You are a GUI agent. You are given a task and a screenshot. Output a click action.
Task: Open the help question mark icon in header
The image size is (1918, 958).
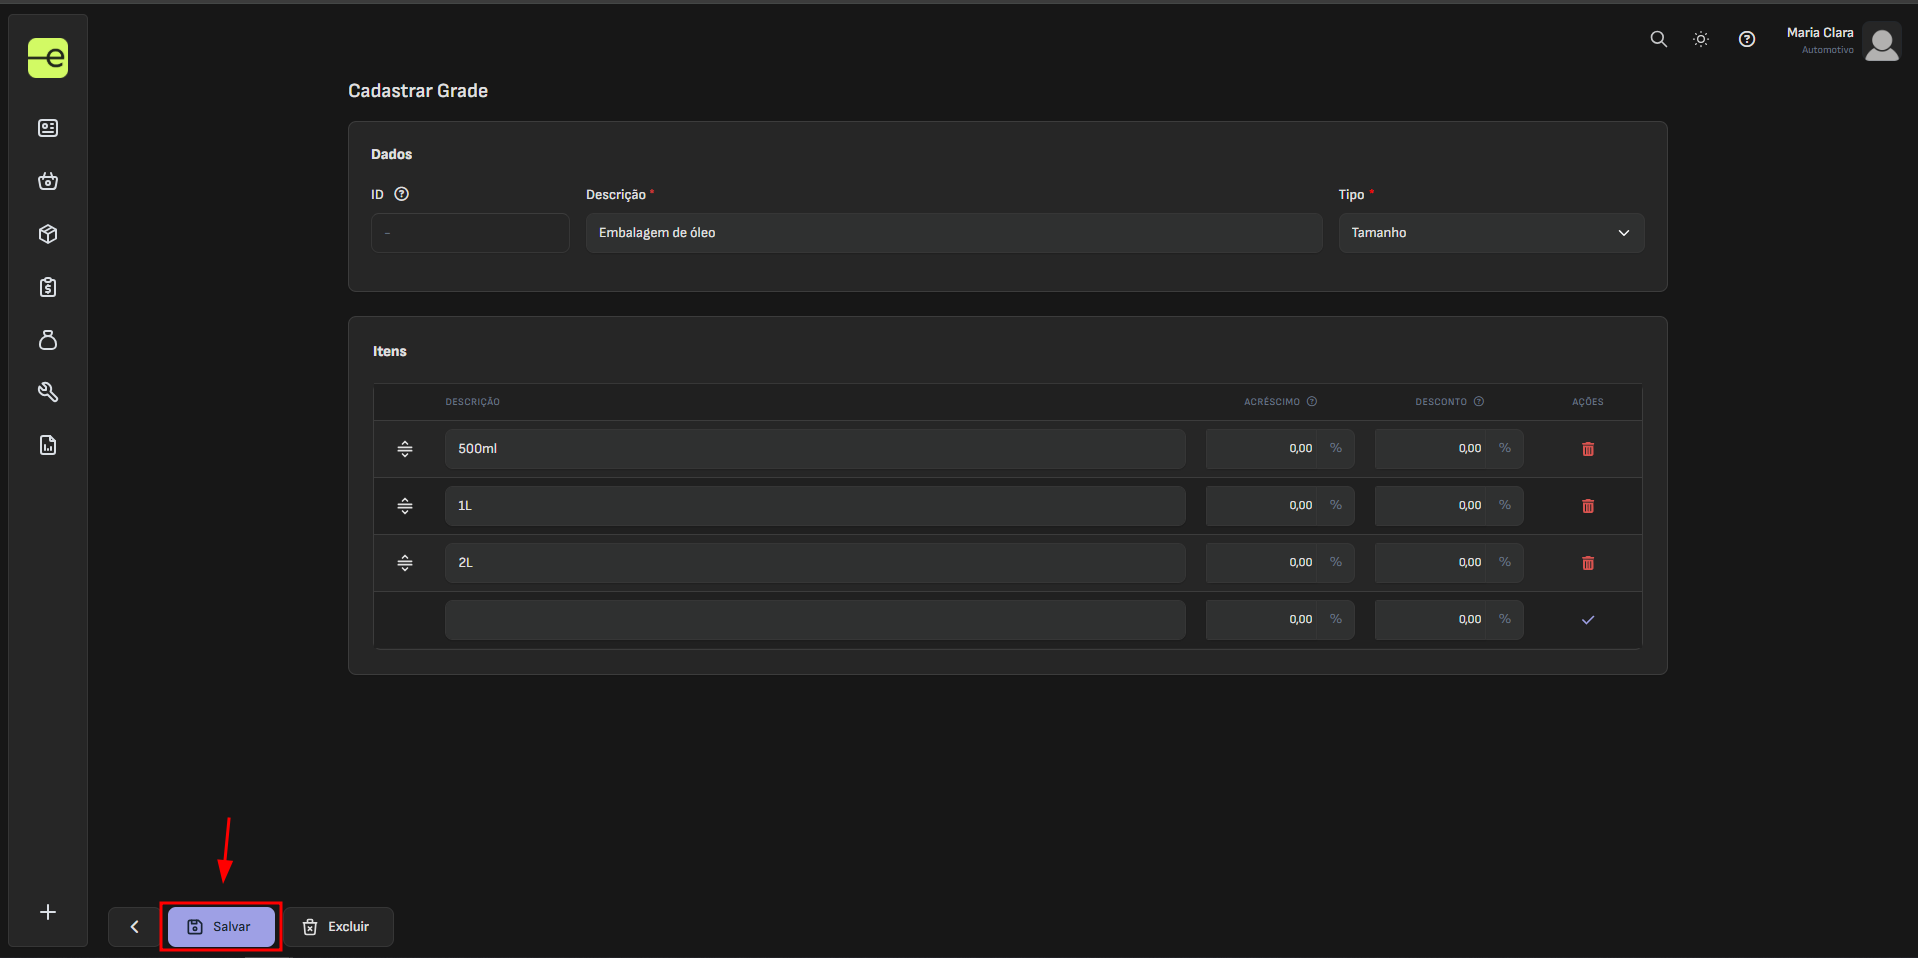click(1746, 39)
